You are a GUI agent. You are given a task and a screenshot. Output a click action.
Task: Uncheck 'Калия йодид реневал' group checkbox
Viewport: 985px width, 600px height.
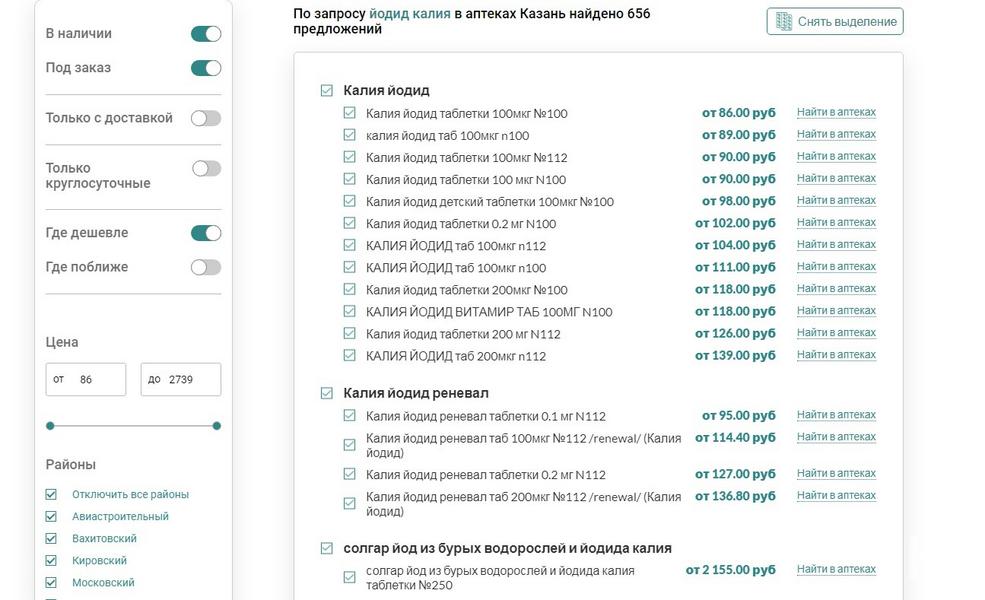(x=326, y=394)
